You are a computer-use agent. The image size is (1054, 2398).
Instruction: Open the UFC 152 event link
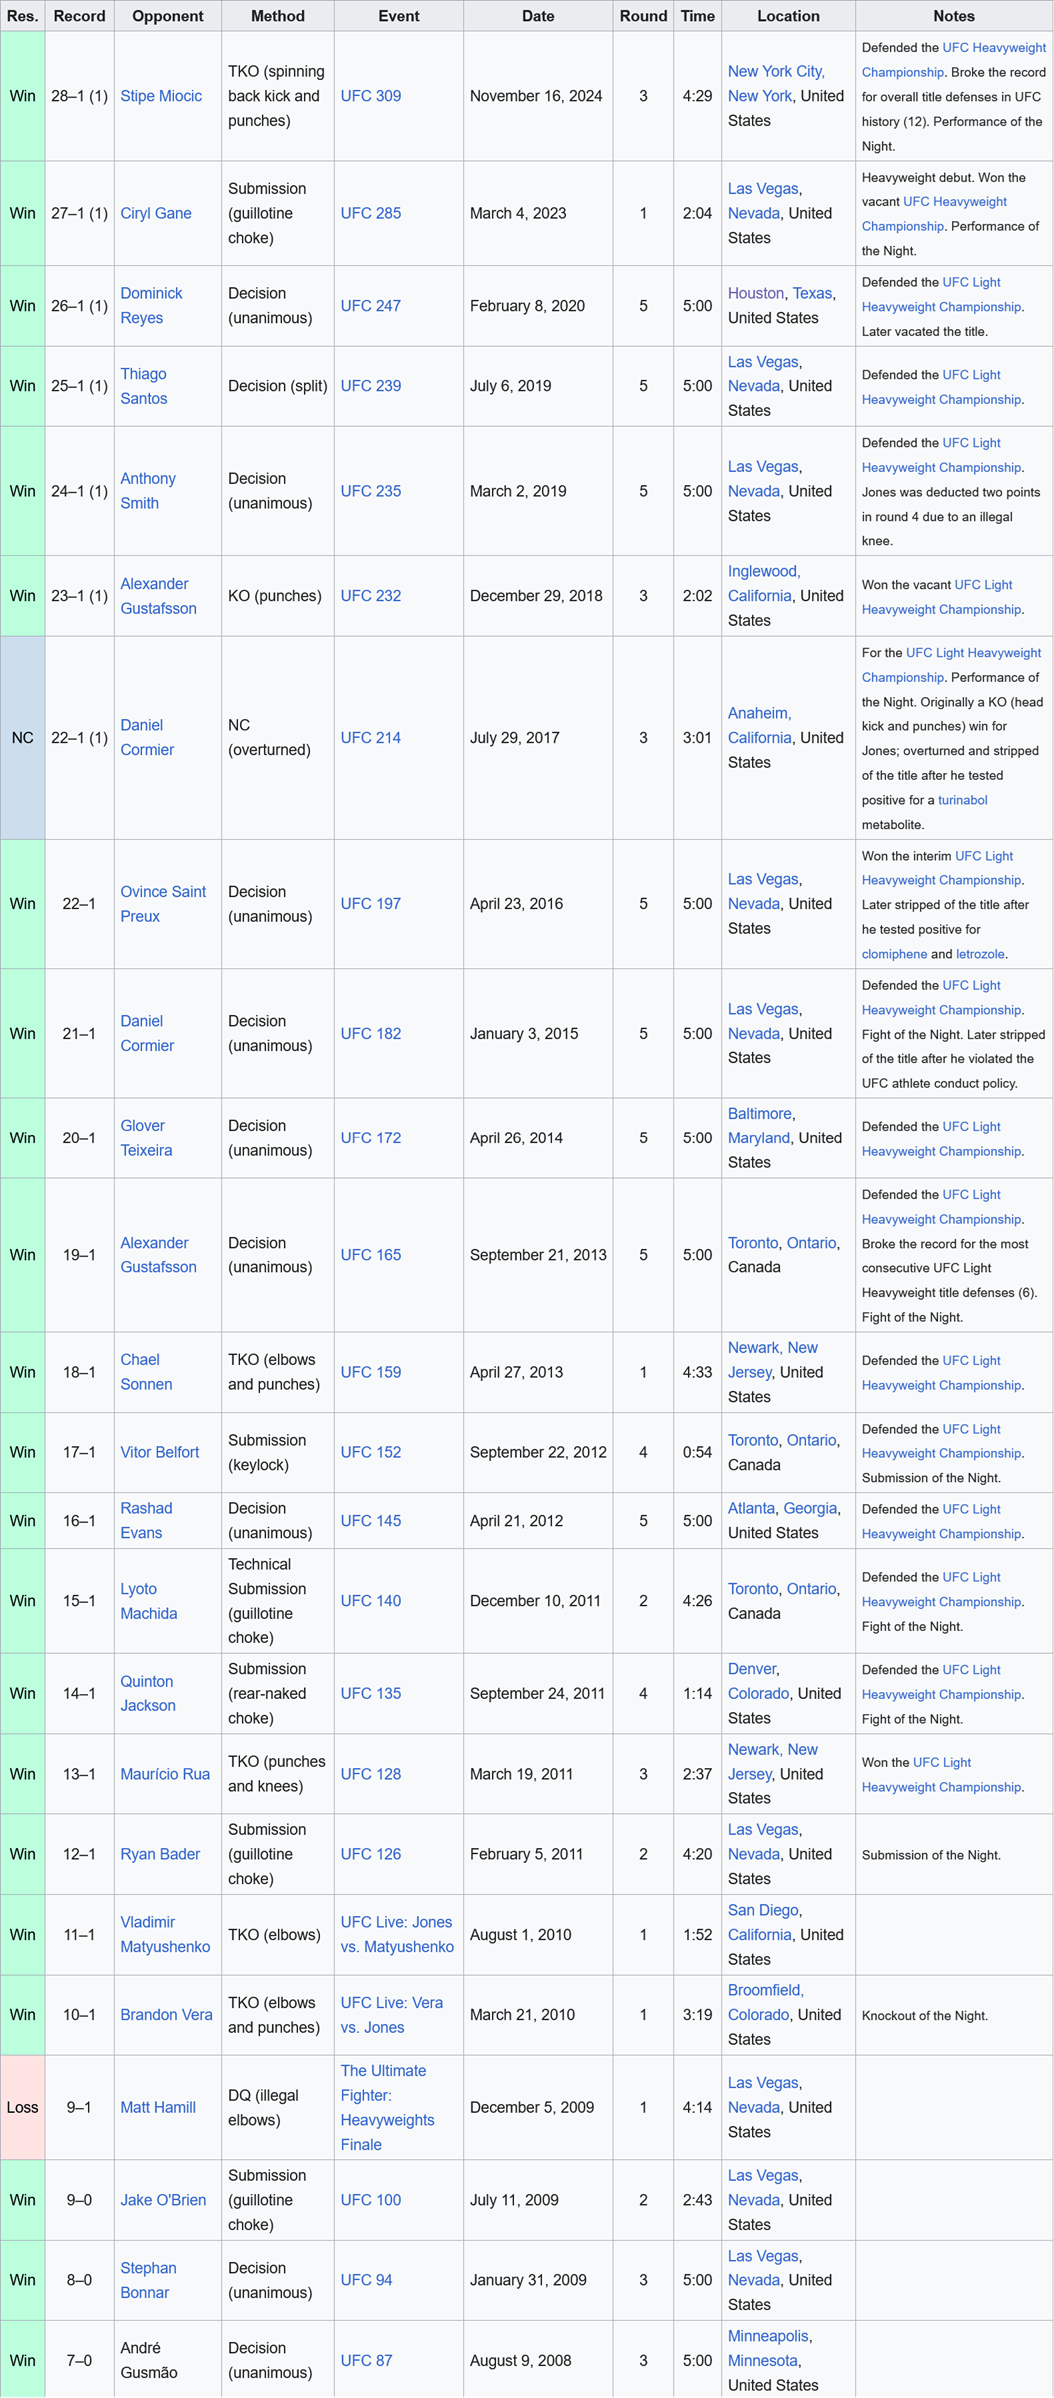371,1452
